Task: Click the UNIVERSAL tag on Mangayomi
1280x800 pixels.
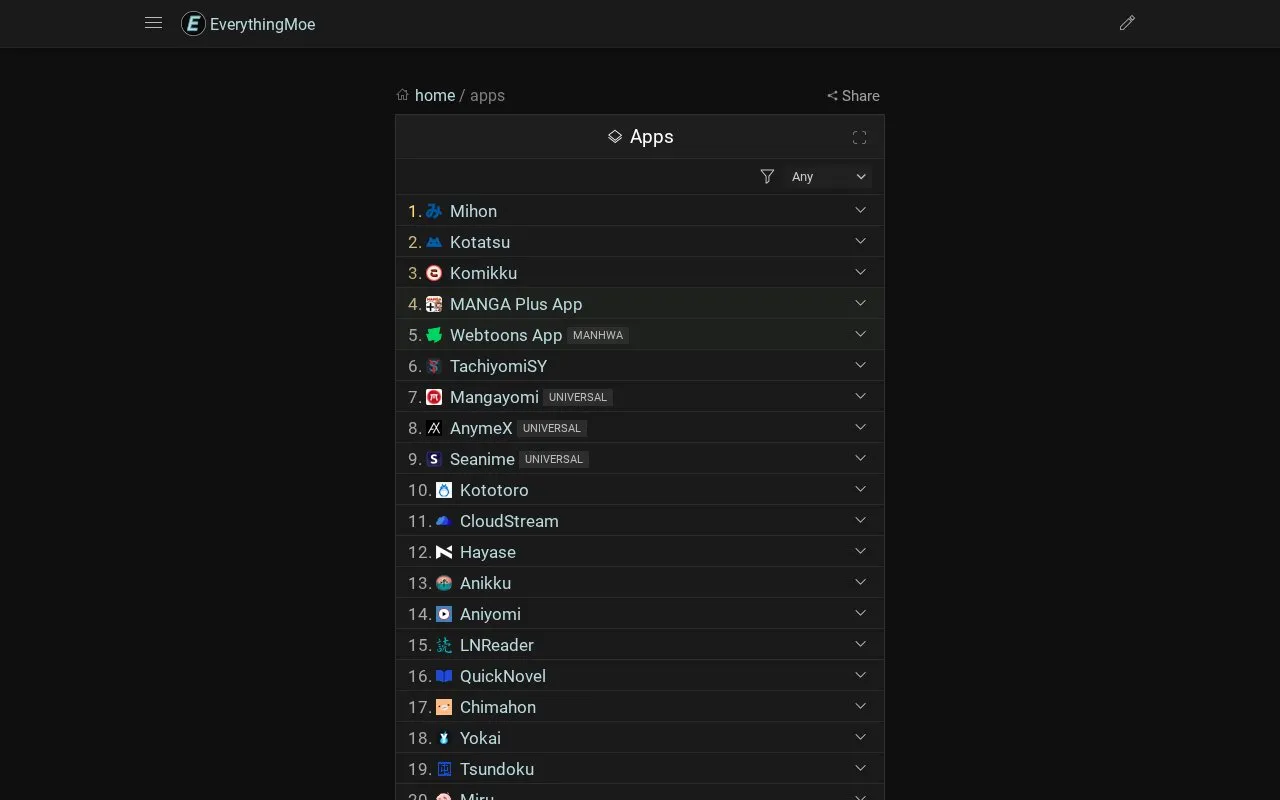Action: coord(578,397)
